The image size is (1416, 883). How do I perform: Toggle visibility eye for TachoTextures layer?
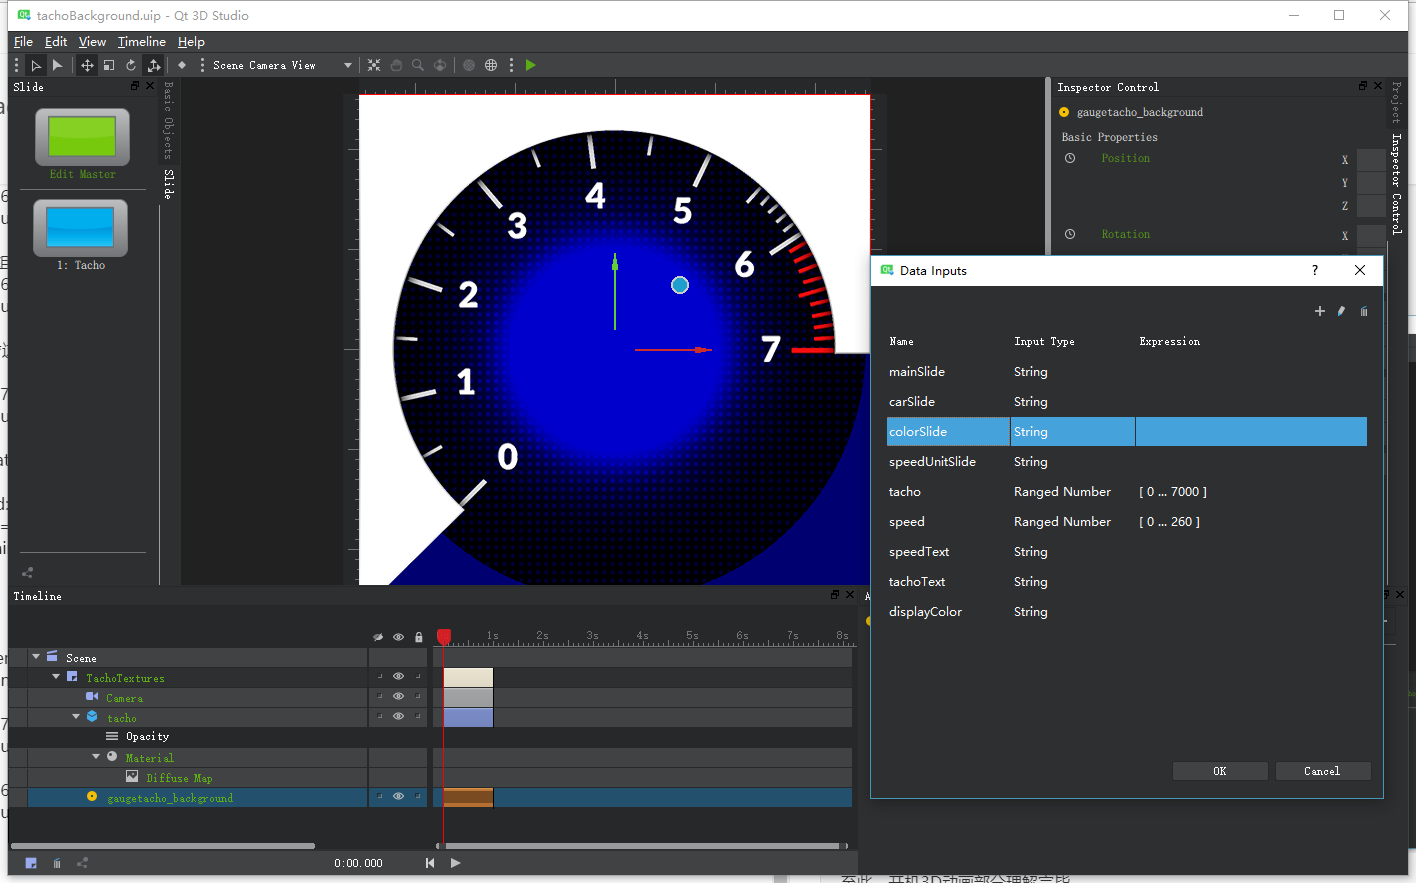pyautogui.click(x=398, y=676)
